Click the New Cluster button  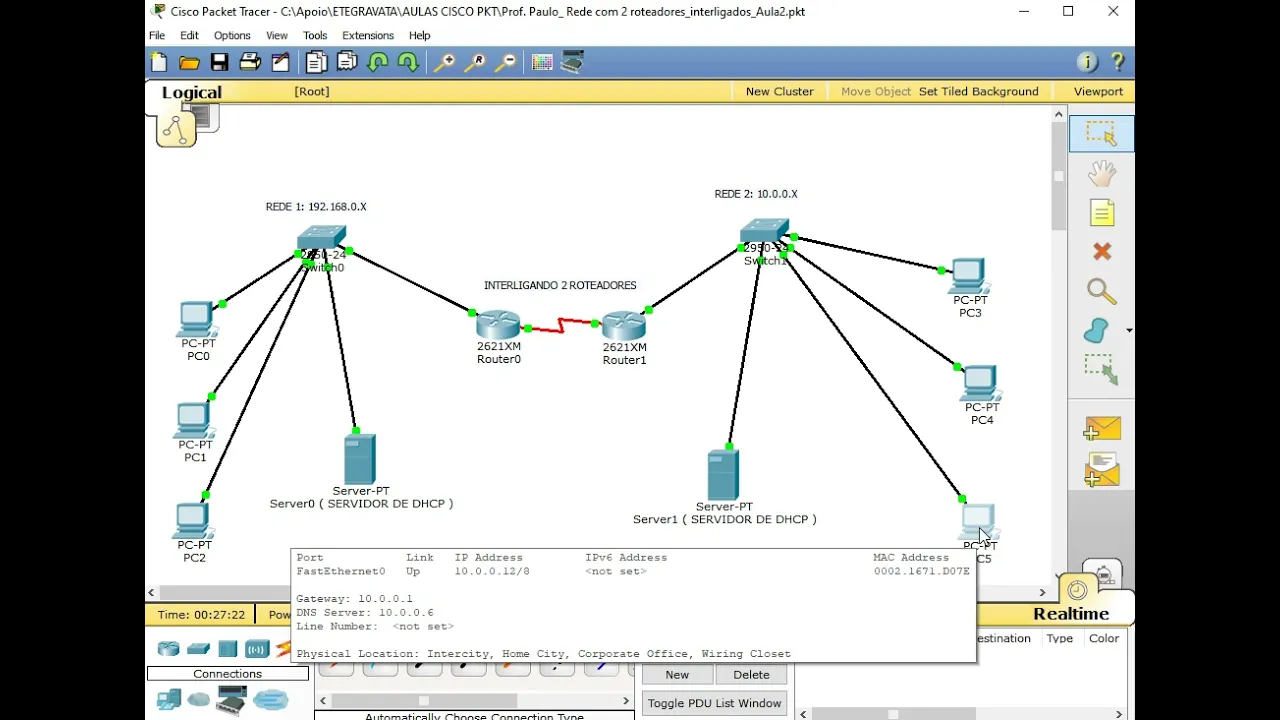coord(779,91)
